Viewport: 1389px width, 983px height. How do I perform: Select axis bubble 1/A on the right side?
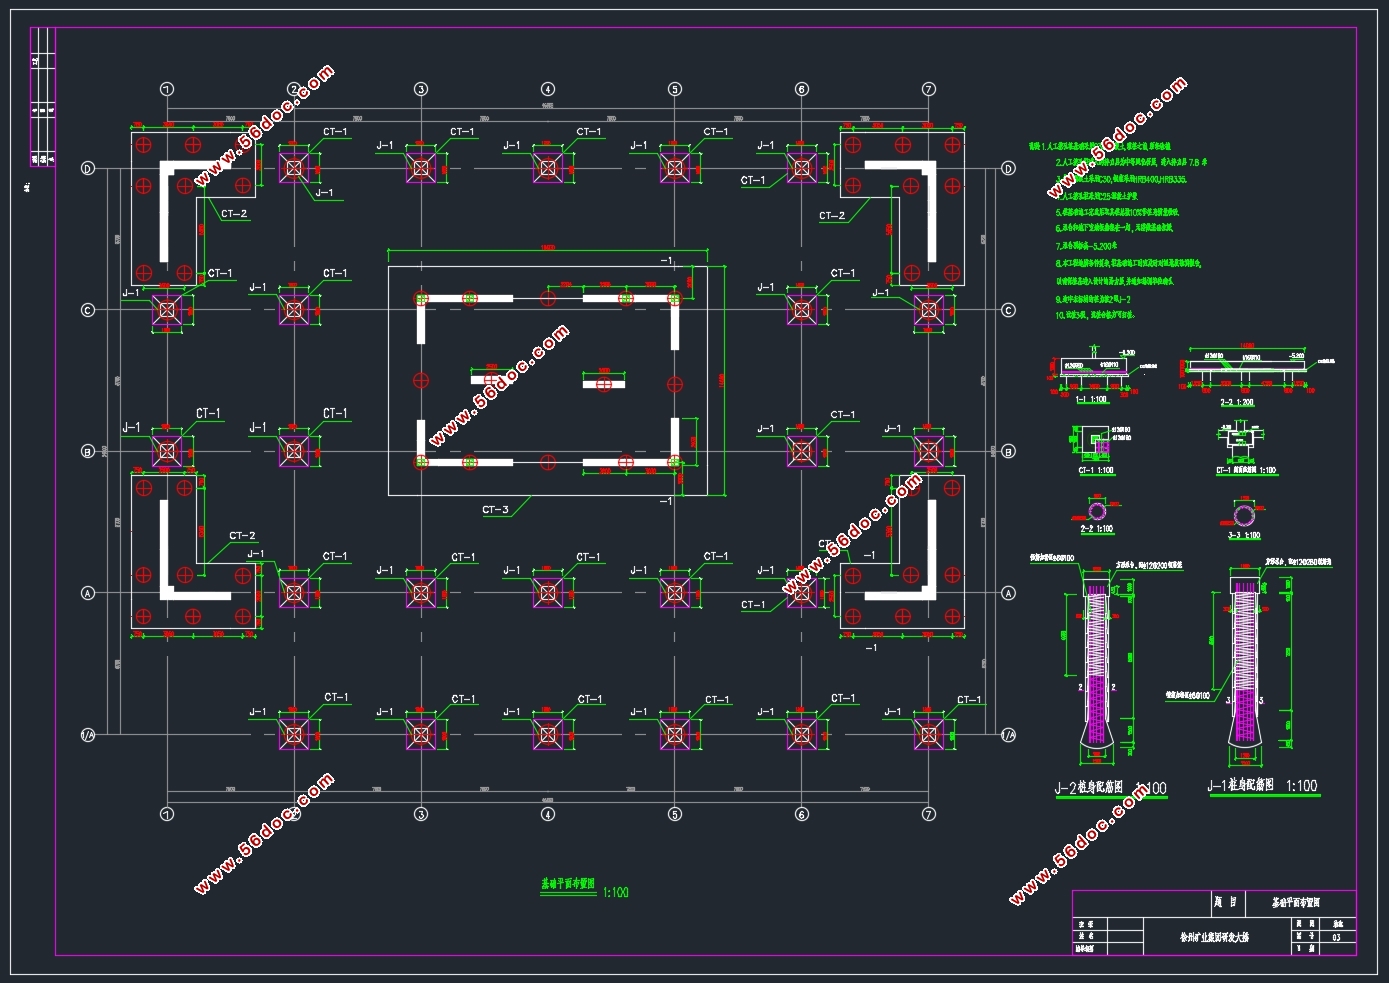click(1008, 735)
